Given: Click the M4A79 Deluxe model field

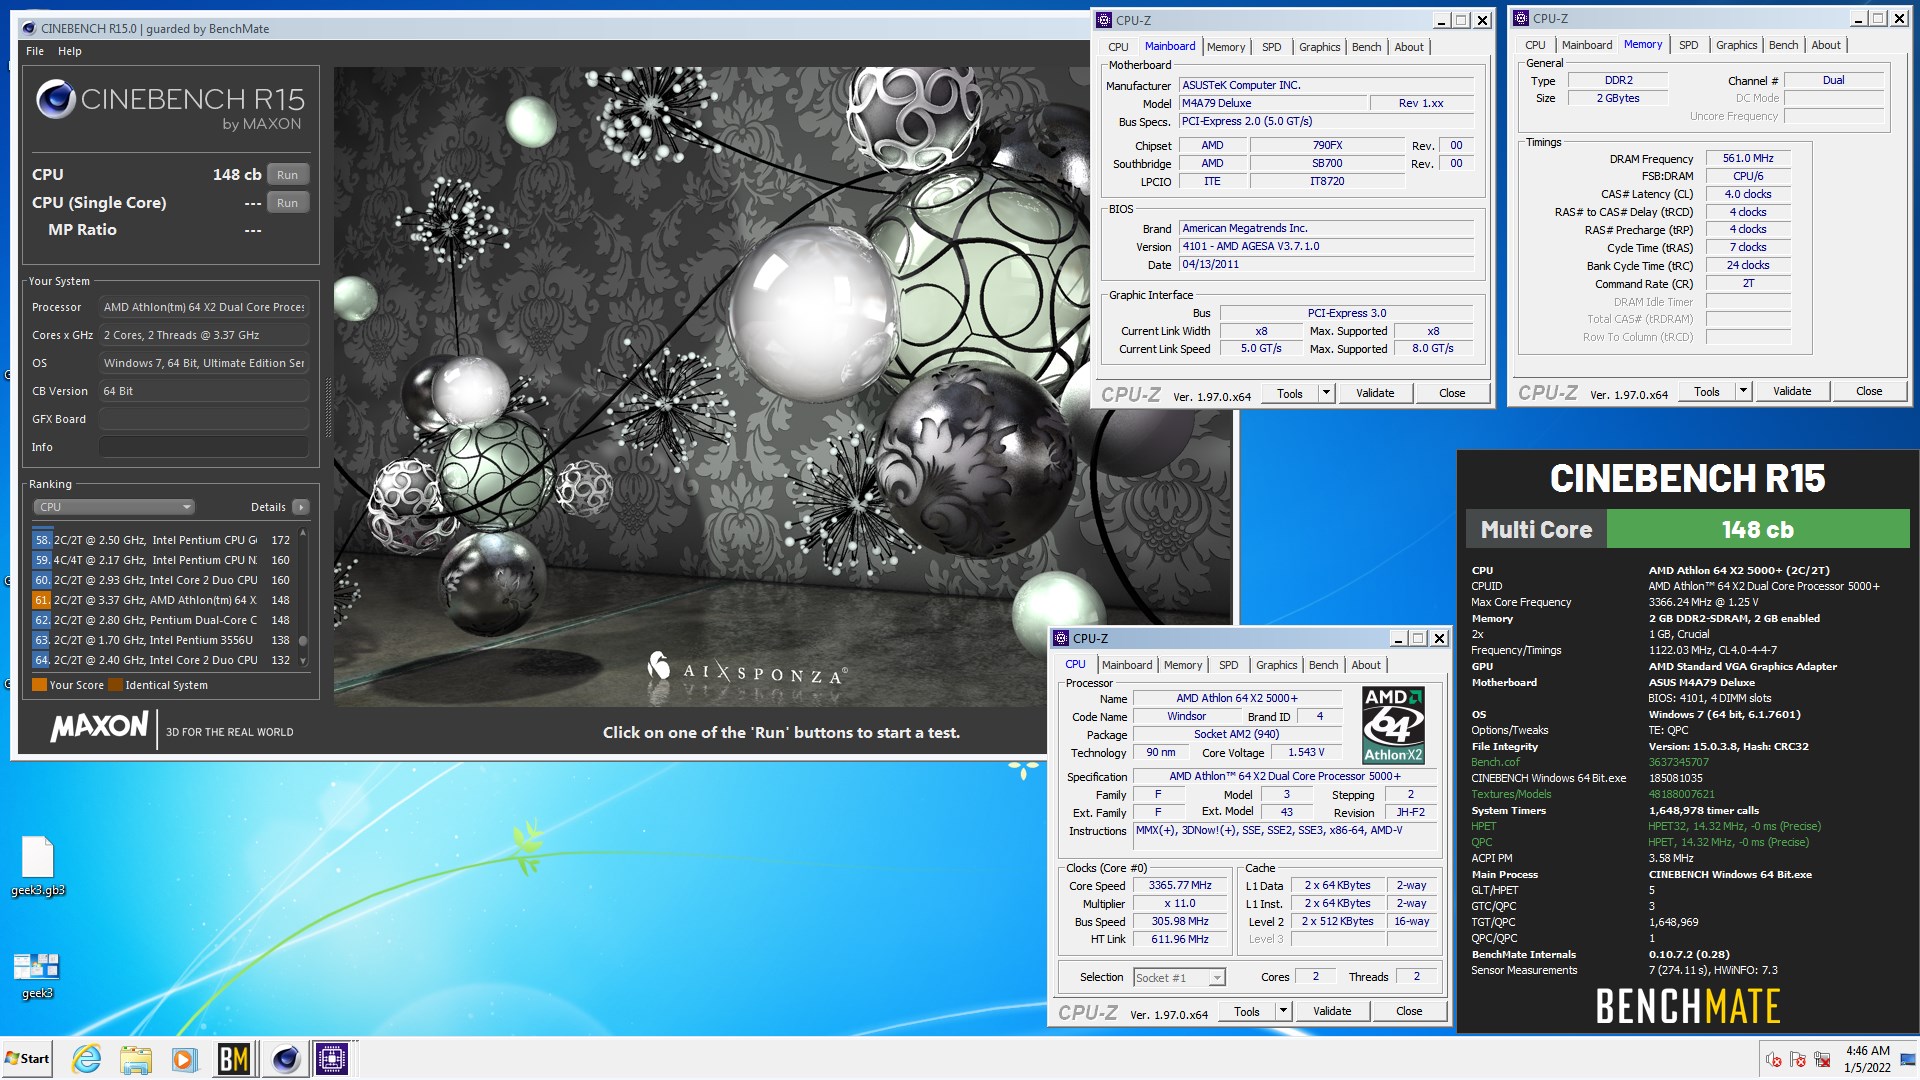Looking at the screenshot, I should [1272, 103].
